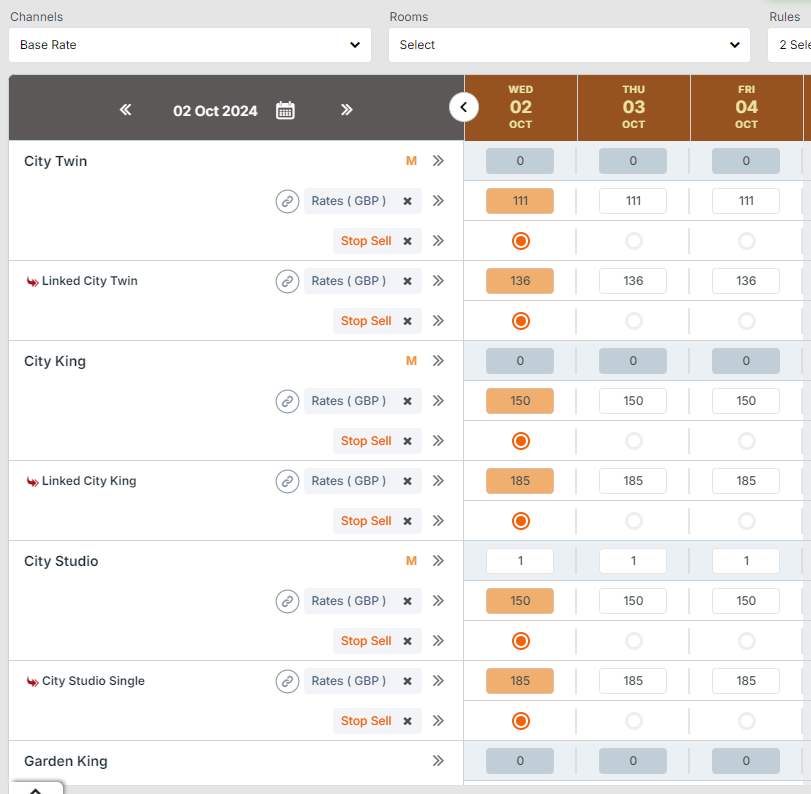Open the Rooms Select dropdown
The height and width of the screenshot is (794, 811).
pos(569,45)
